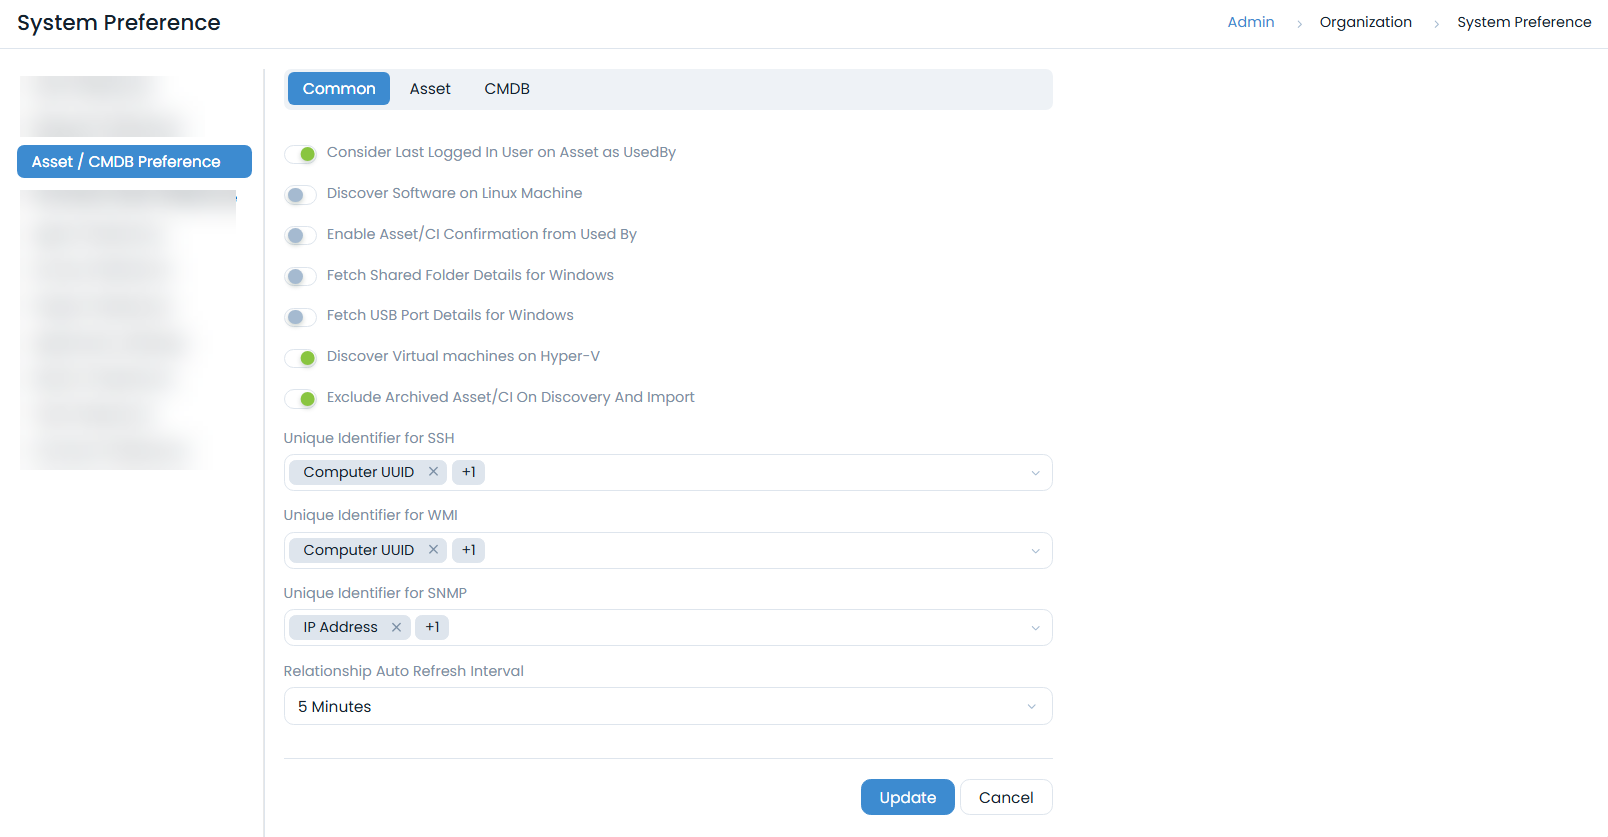Disable Consider Last Logged In User as UsedBy
The width and height of the screenshot is (1608, 837).
click(x=300, y=154)
